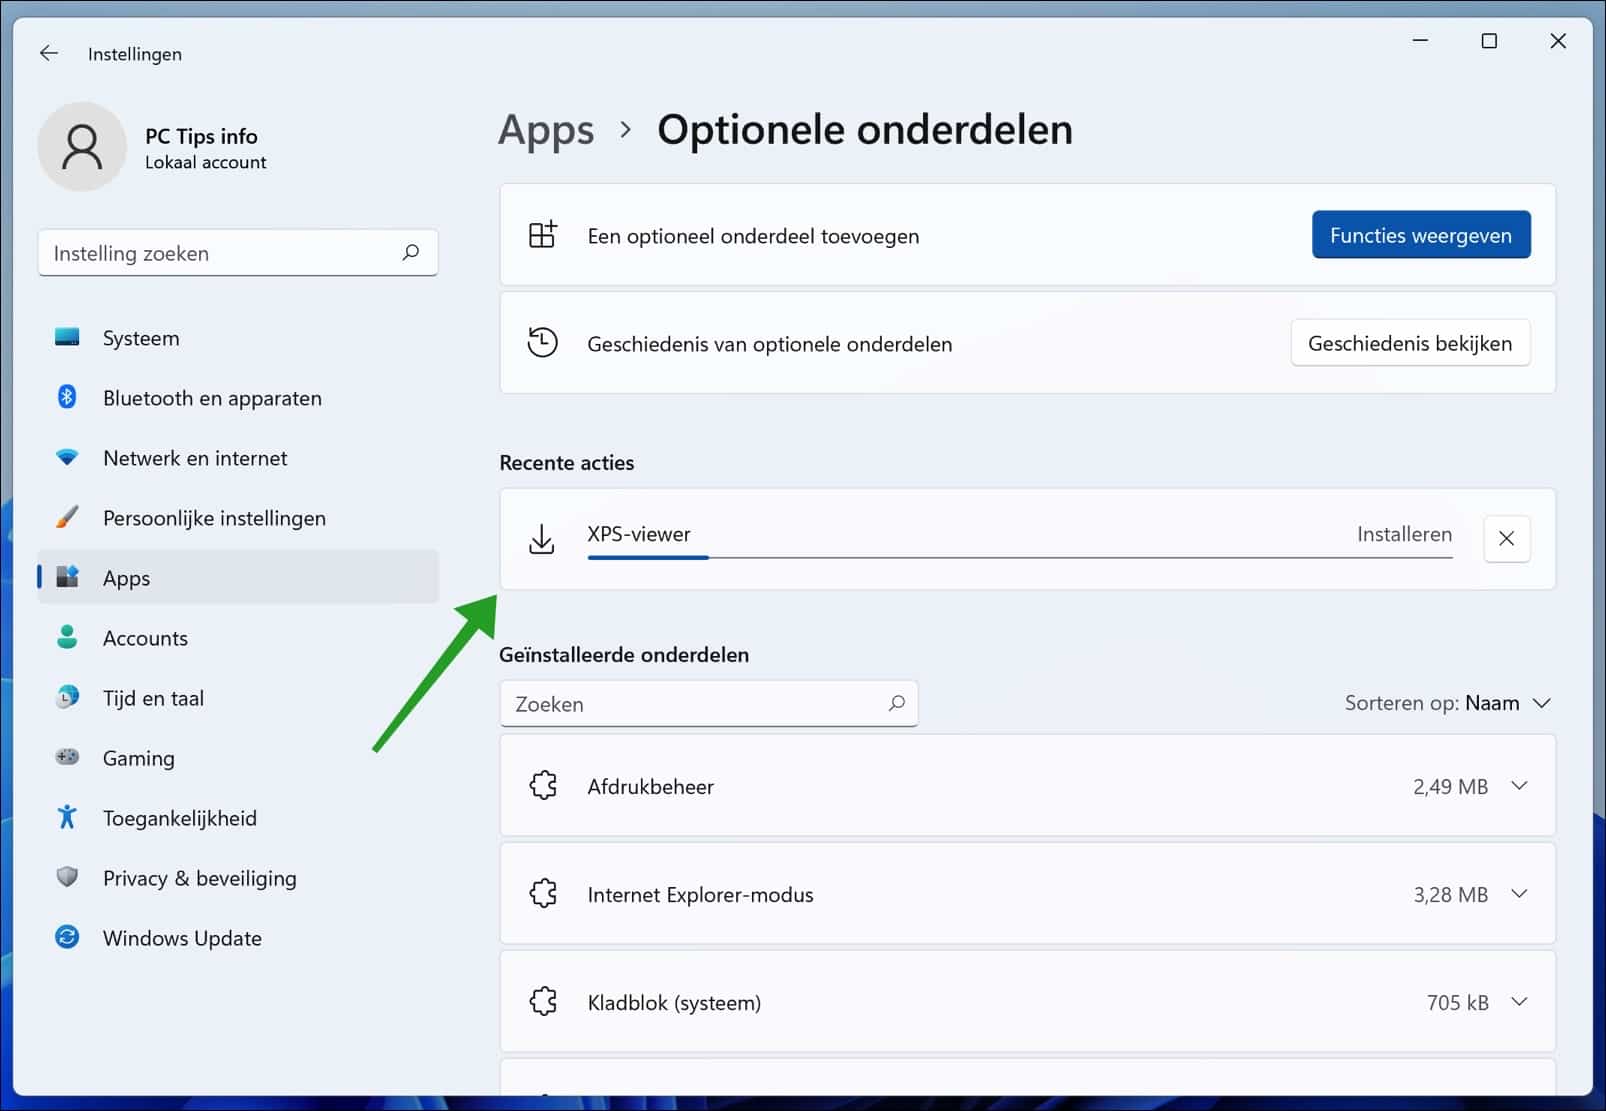Expand Internet Explorer-modus details
Image resolution: width=1606 pixels, height=1111 pixels.
(x=1521, y=894)
